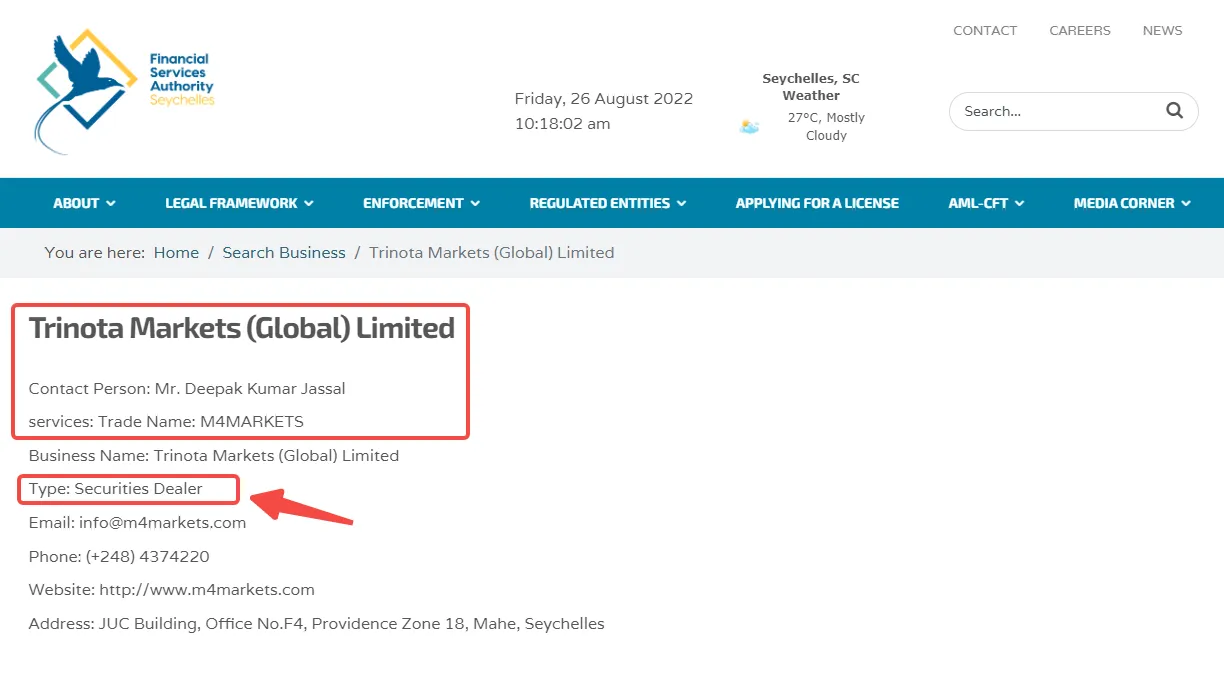
Task: Expand the AML-CFT dropdown chevron
Action: point(1020,203)
